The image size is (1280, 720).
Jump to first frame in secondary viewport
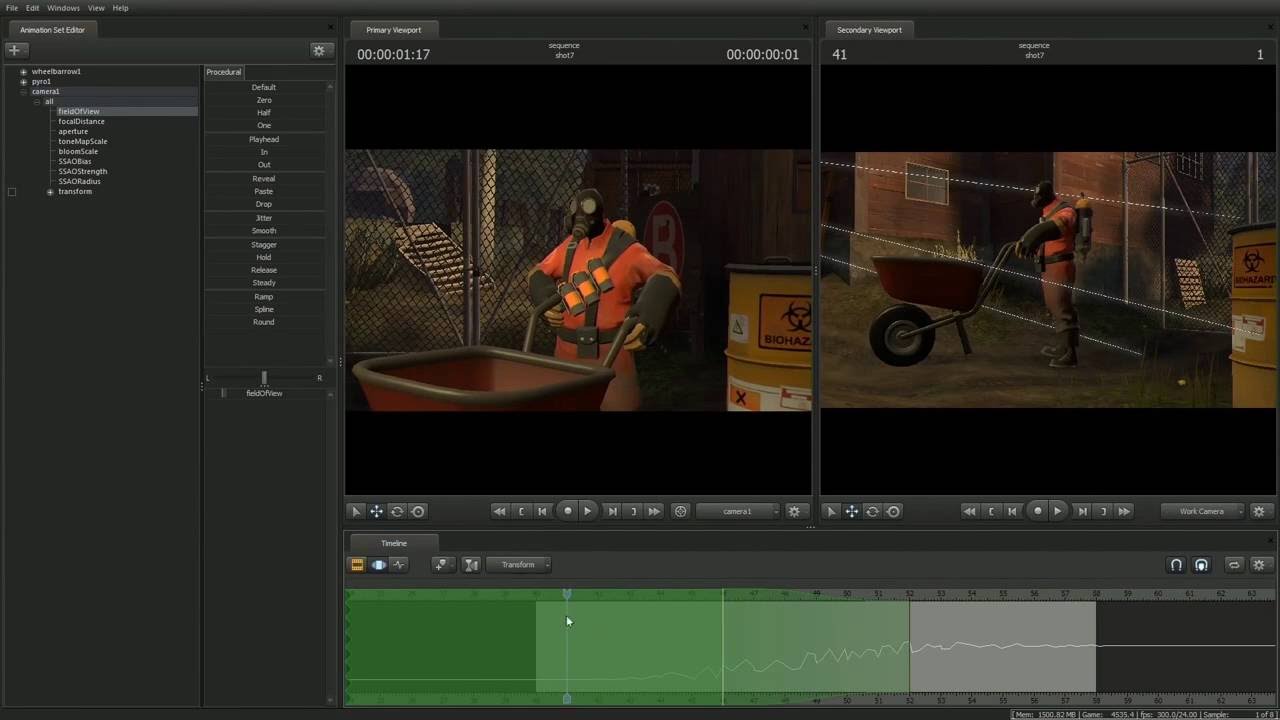(969, 511)
